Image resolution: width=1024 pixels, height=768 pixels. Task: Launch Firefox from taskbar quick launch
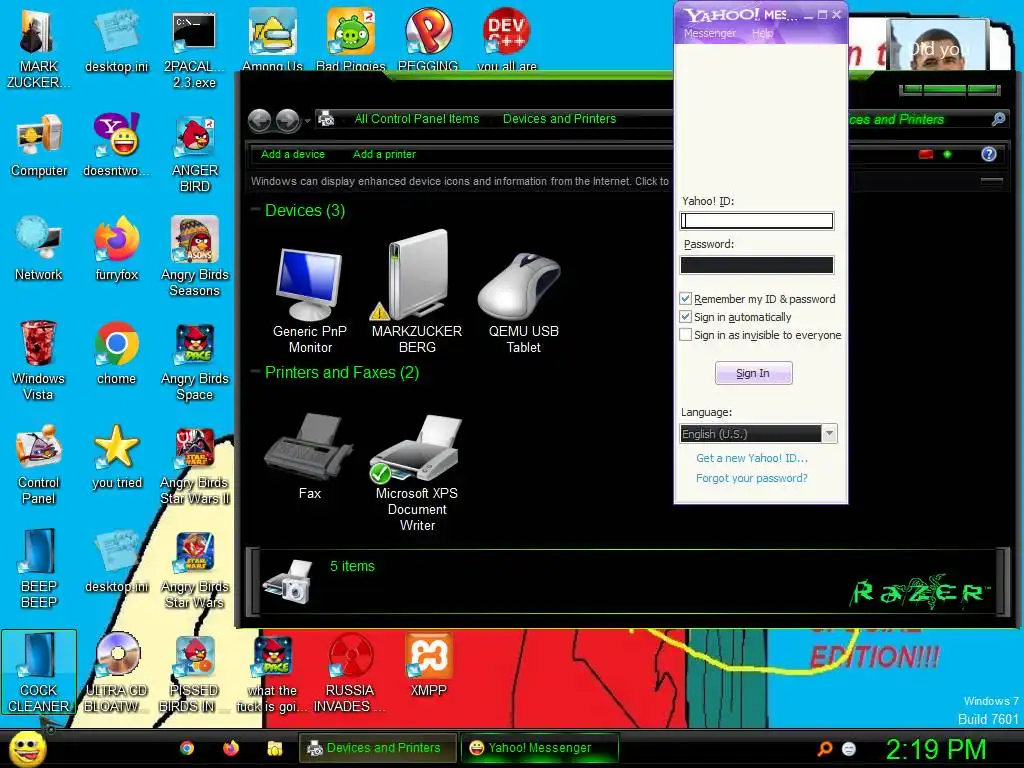[231, 748]
